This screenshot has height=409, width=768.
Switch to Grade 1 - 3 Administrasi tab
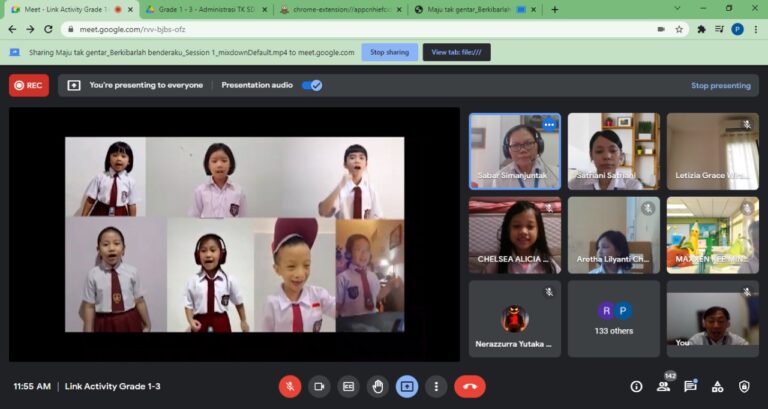(x=200, y=9)
